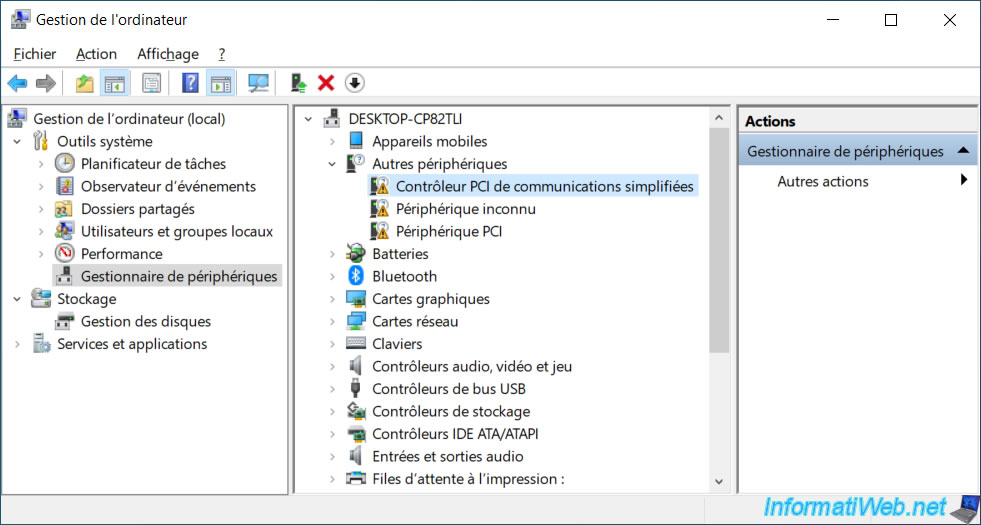Click Autres actions in Actions pane
This screenshot has height=525, width=981.
pyautogui.click(x=823, y=181)
